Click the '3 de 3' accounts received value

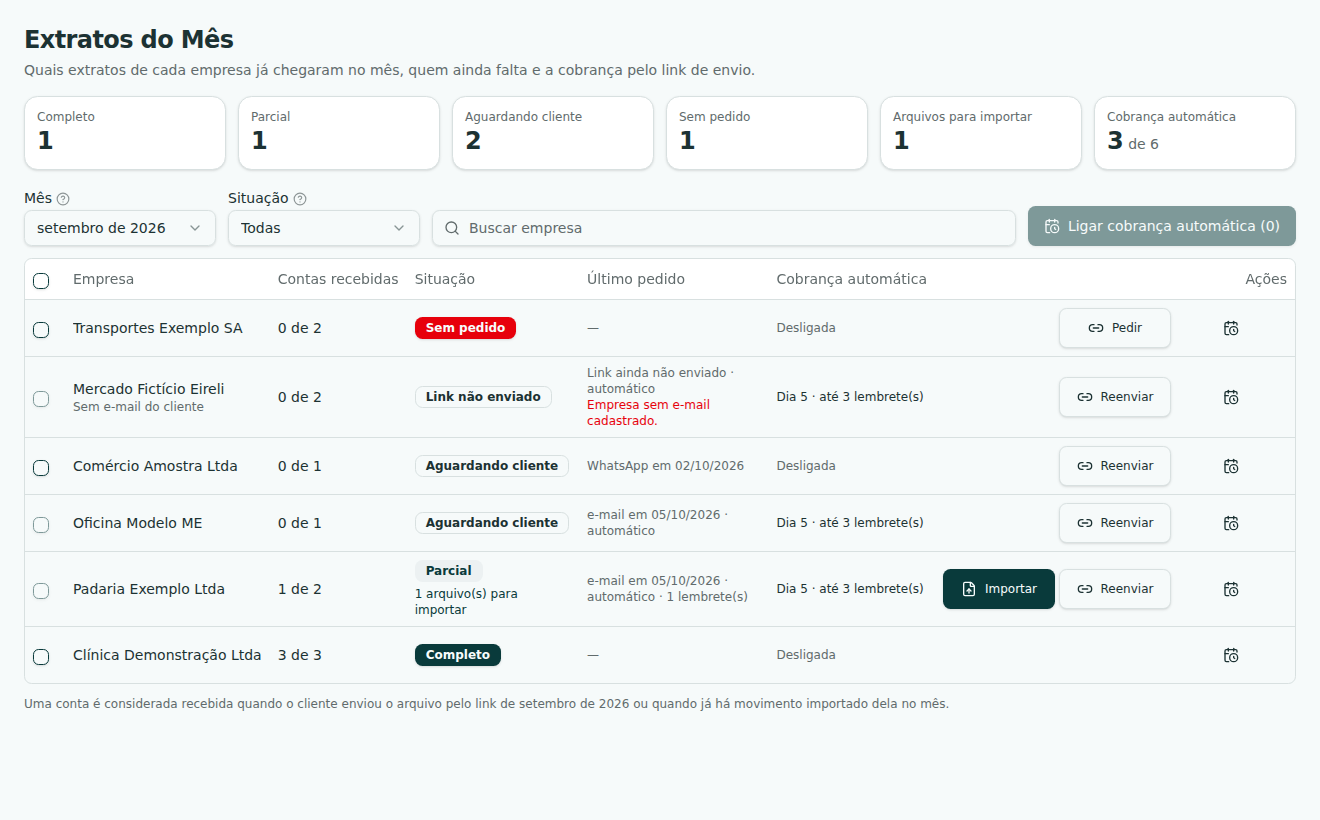tap(300, 655)
